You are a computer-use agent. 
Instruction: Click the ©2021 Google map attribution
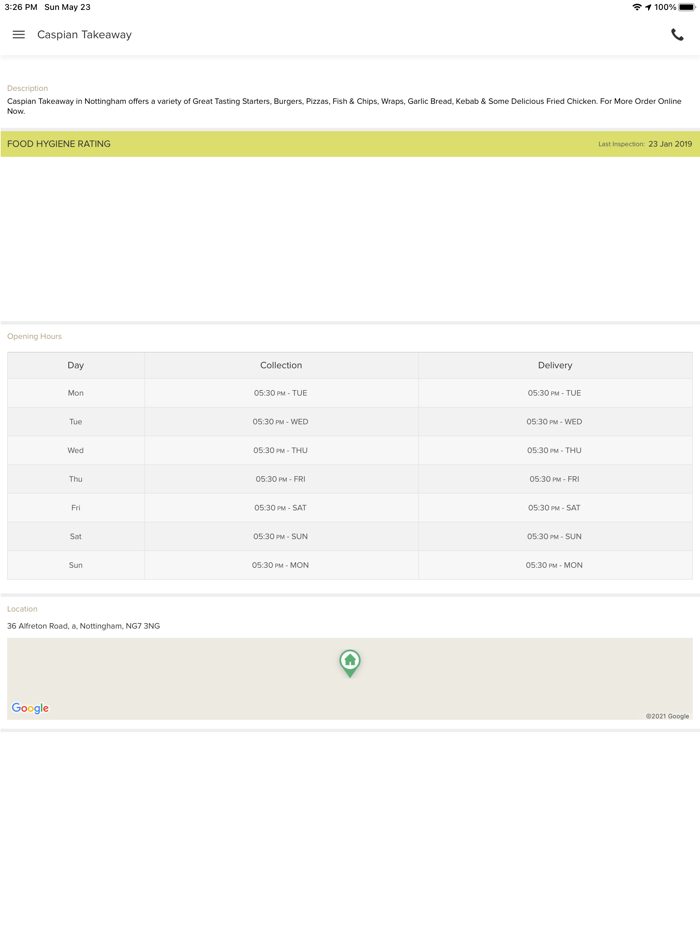point(667,716)
